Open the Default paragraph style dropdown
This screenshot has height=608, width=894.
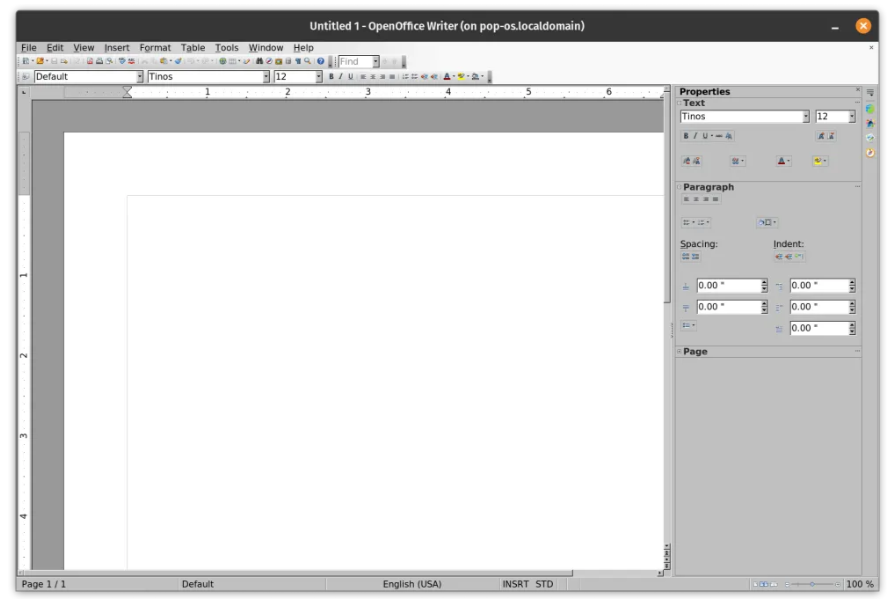click(140, 76)
